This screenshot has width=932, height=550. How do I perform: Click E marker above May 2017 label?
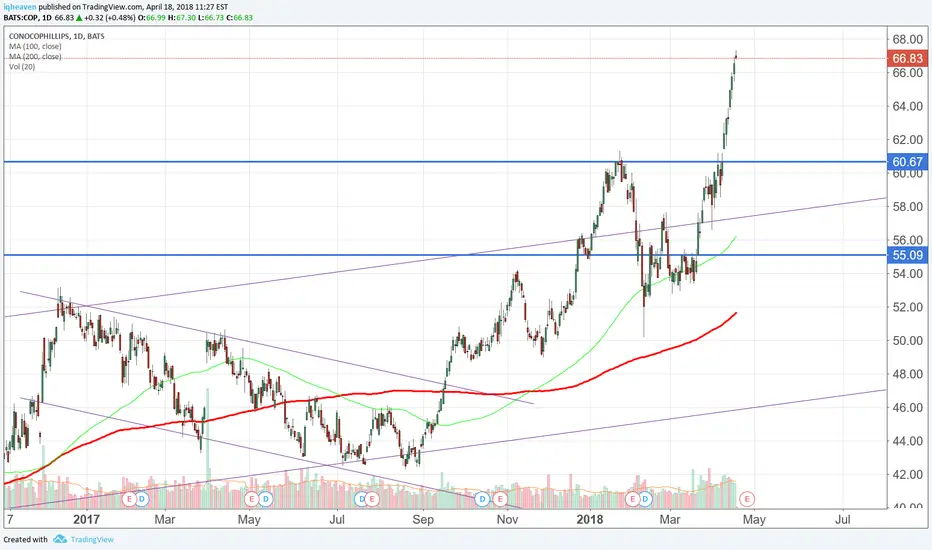click(252, 499)
